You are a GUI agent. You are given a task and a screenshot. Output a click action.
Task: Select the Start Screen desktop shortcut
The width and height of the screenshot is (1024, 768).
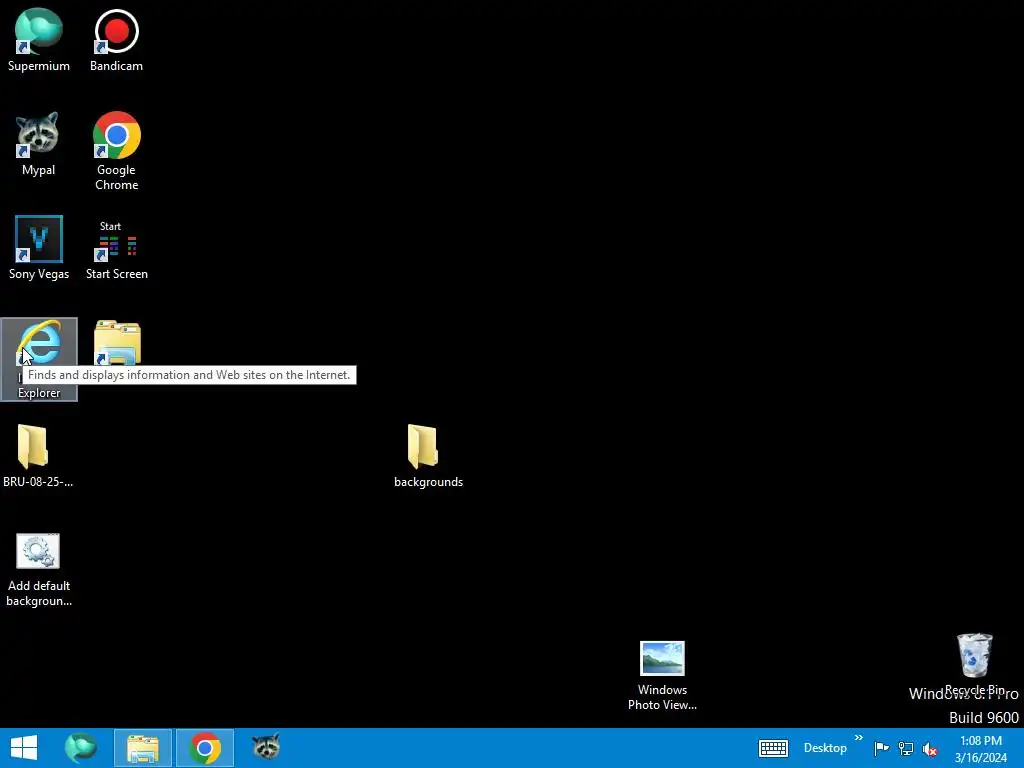coord(116,251)
